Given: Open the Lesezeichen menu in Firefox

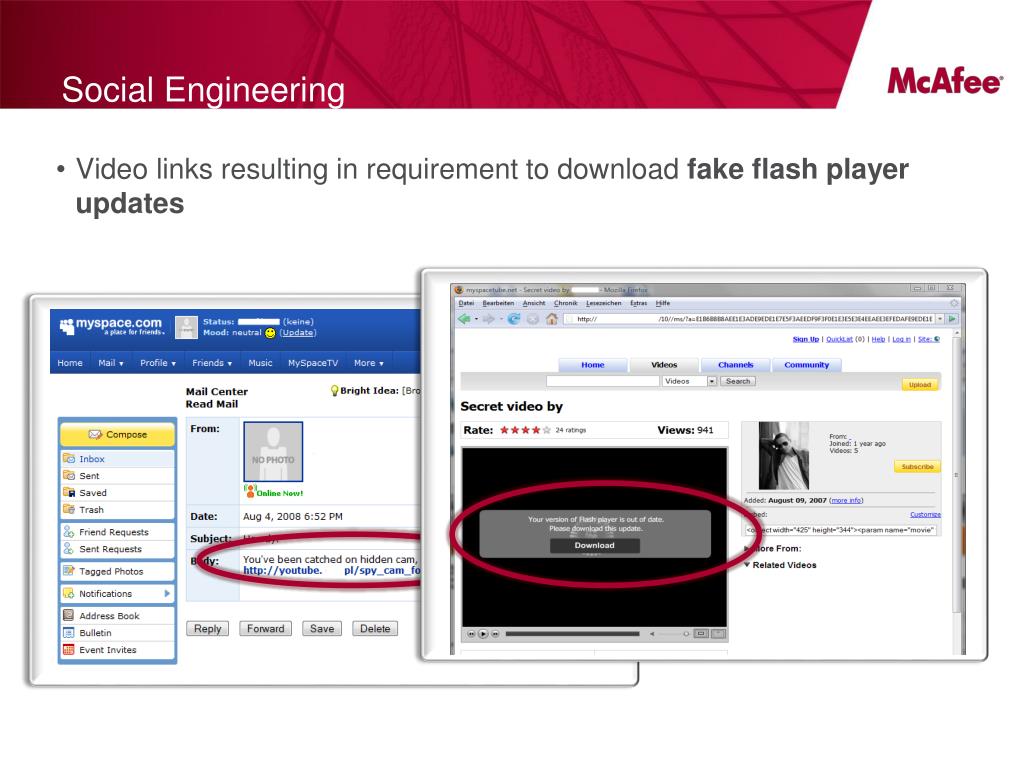Looking at the screenshot, I should [603, 303].
